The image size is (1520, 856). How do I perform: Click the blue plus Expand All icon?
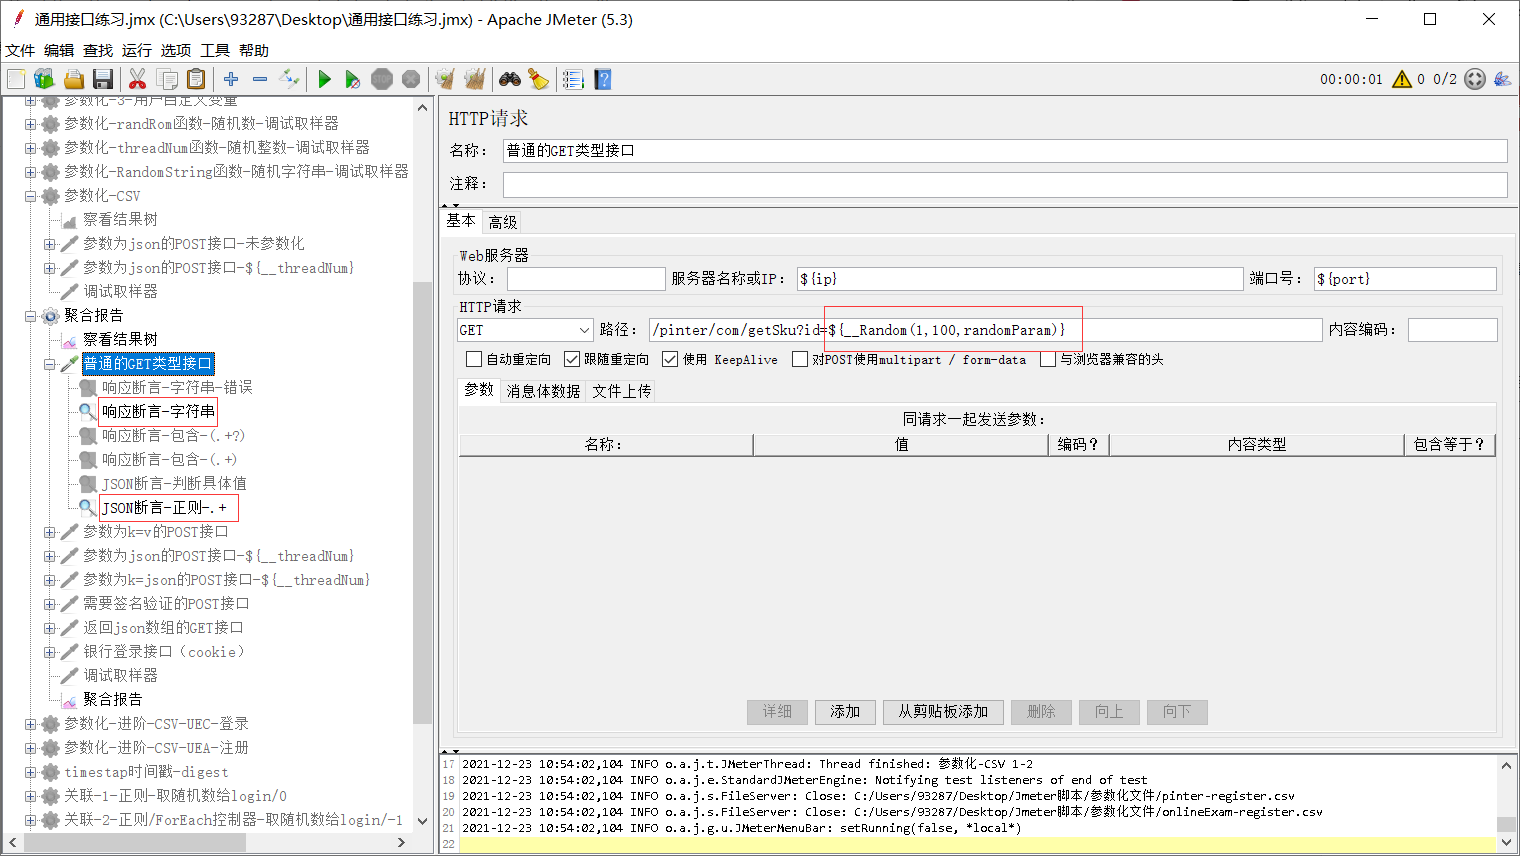(x=231, y=79)
